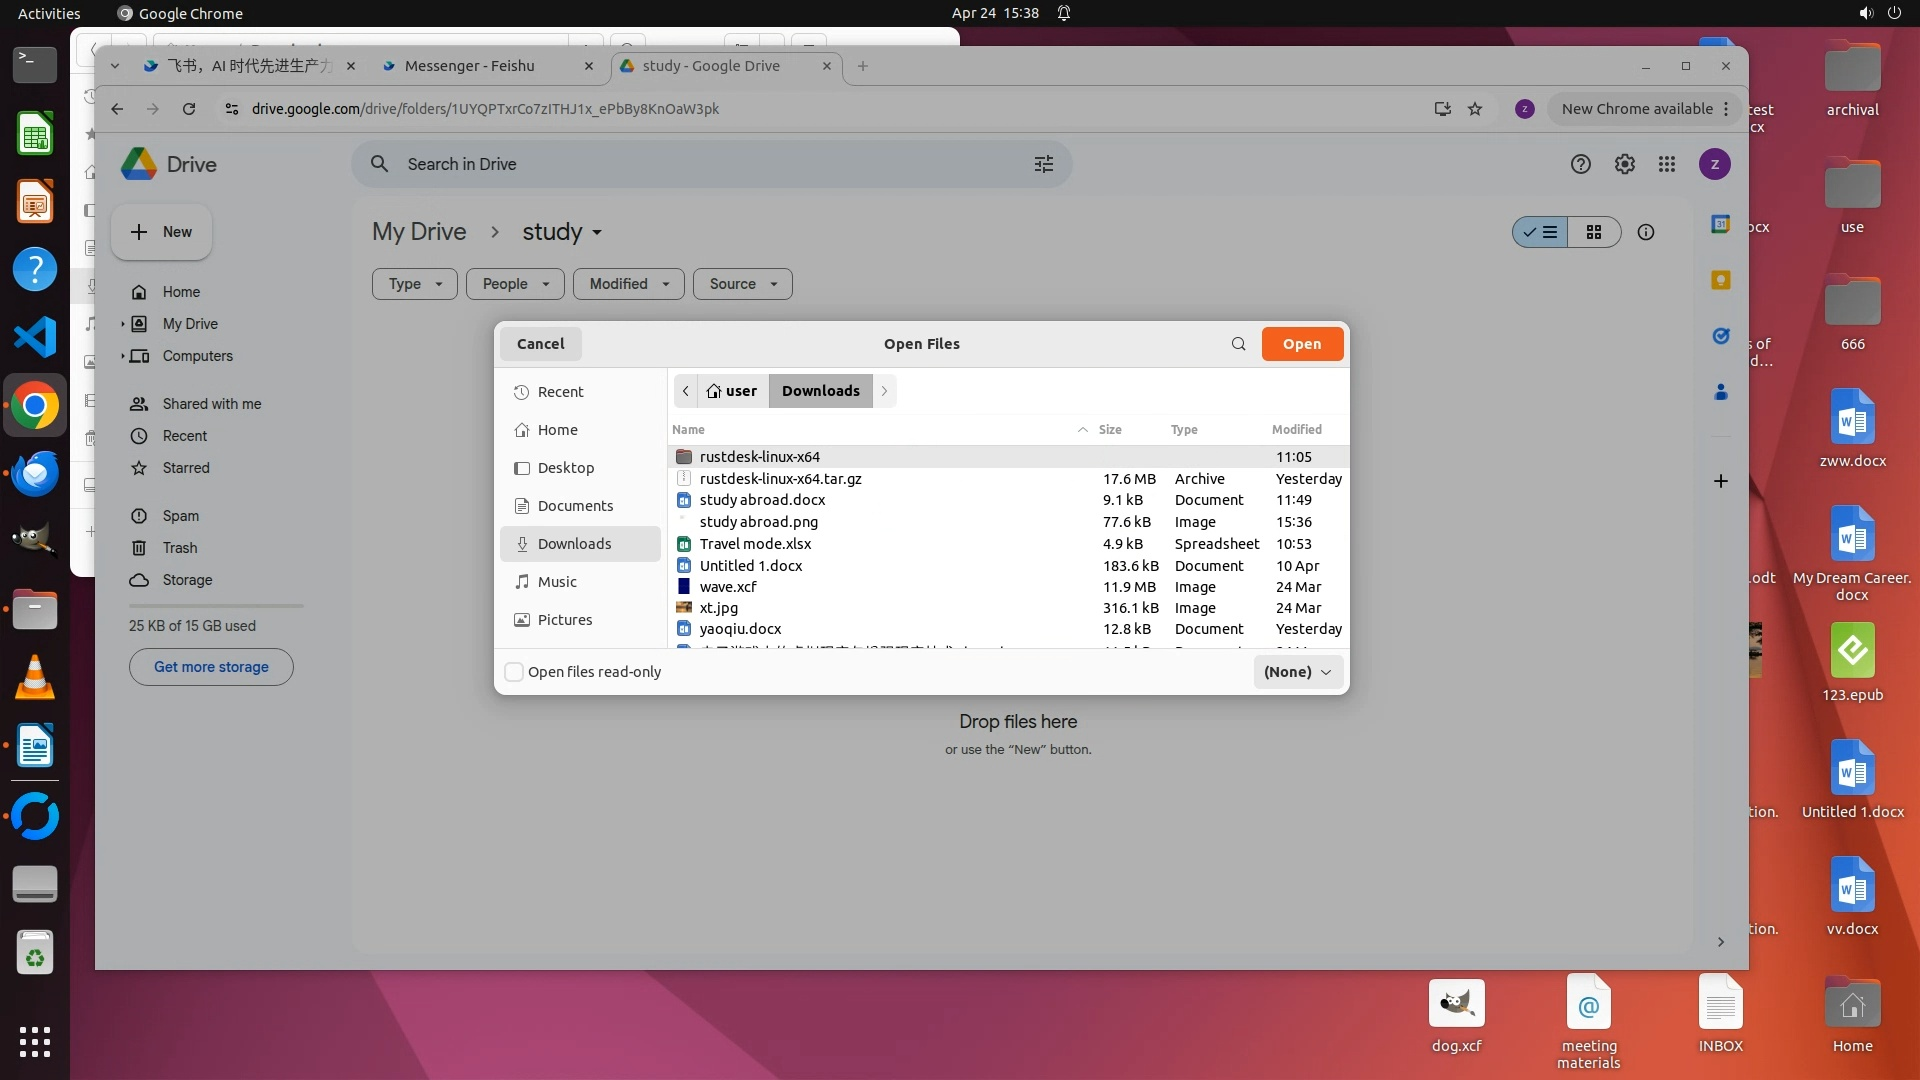The height and width of the screenshot is (1080, 1920).
Task: Open Visual Studio Code from dock
Action: click(x=35, y=337)
